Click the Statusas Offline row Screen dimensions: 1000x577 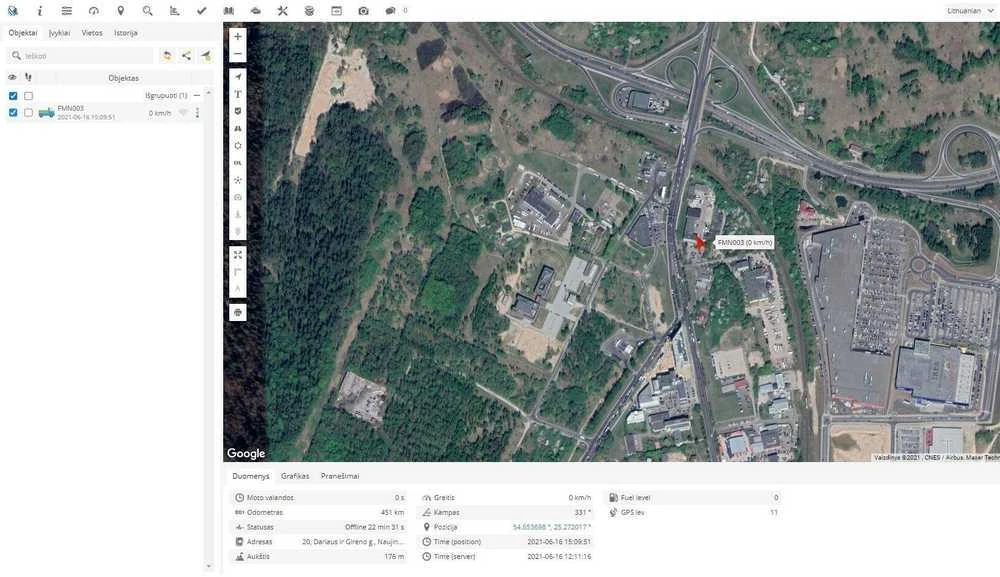[x=319, y=527]
